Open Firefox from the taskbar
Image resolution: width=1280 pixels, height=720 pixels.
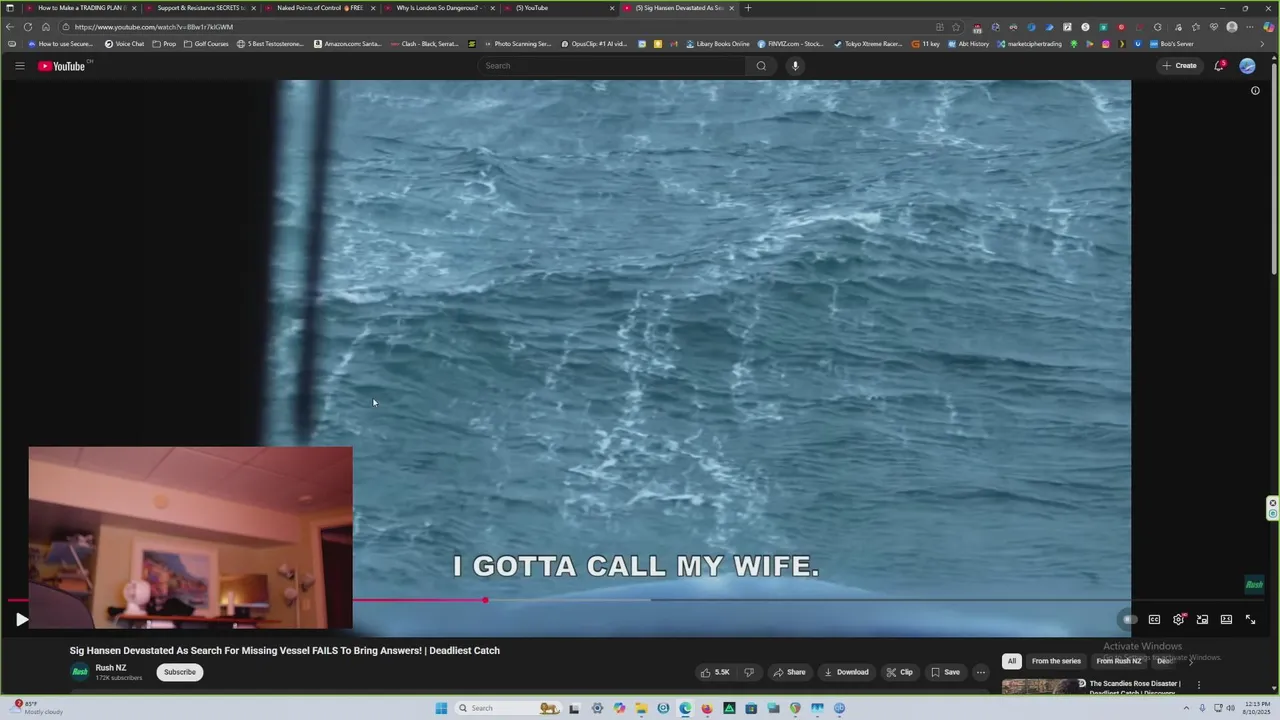(x=707, y=708)
